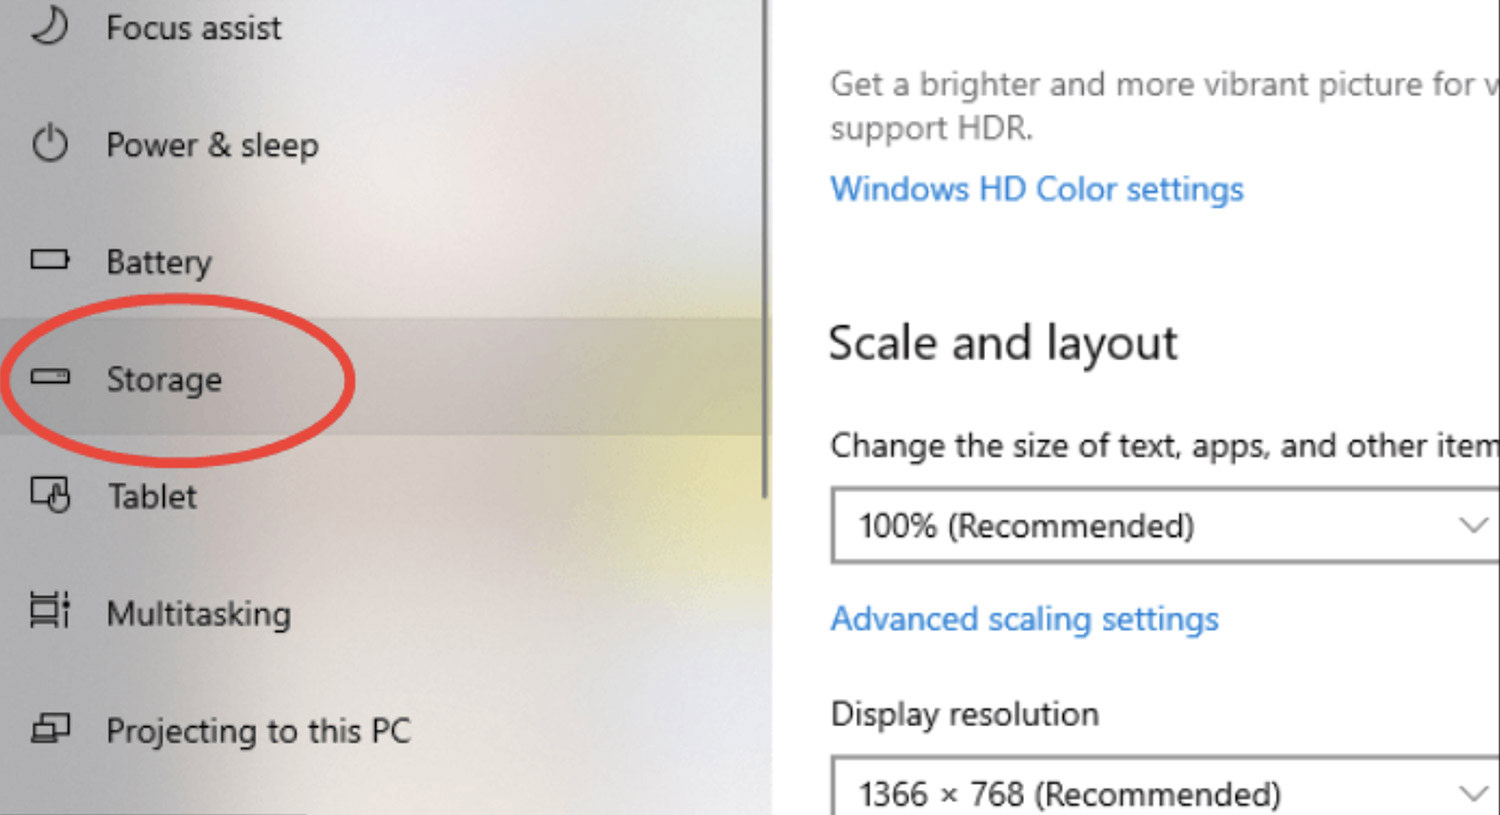Click the Projecting to this PC icon

(50, 729)
